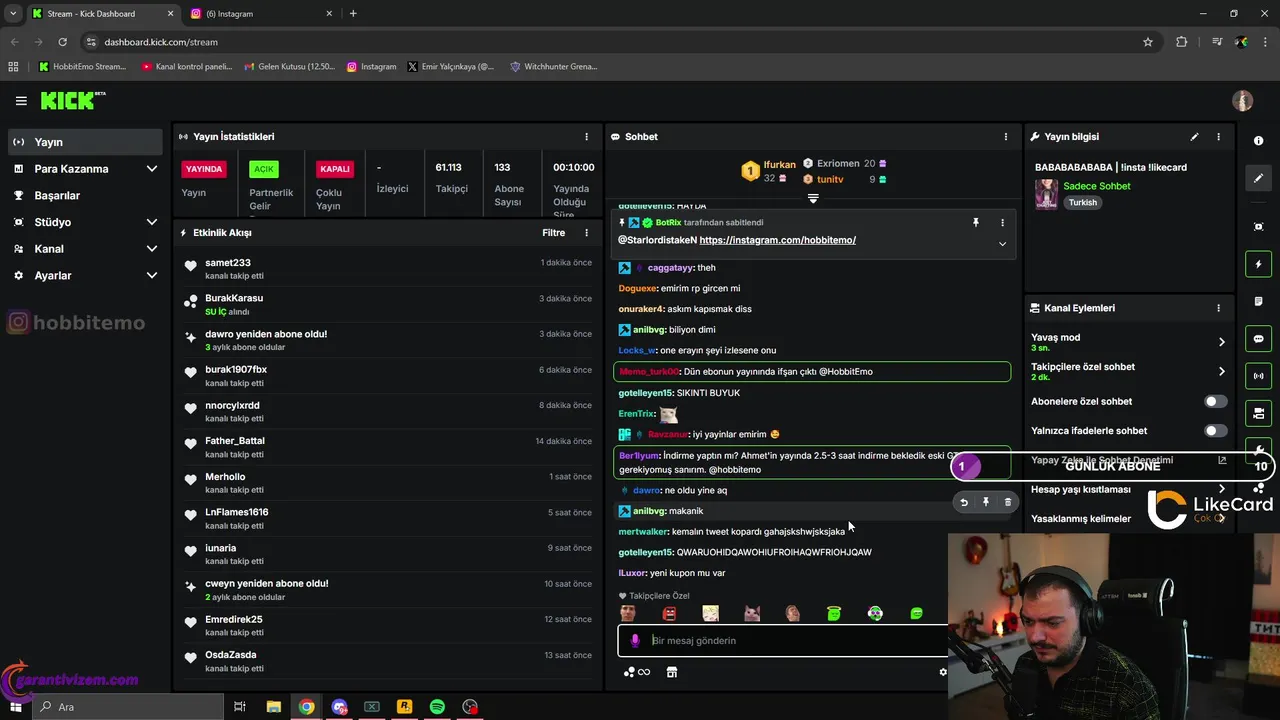Switch to Stream - Kick Dashboard tab
This screenshot has width=1280, height=720.
coord(100,14)
